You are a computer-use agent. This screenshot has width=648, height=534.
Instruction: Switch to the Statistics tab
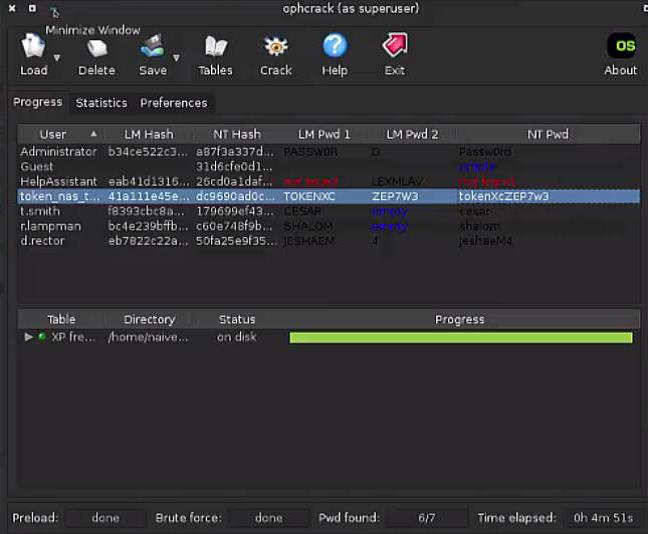(x=101, y=103)
